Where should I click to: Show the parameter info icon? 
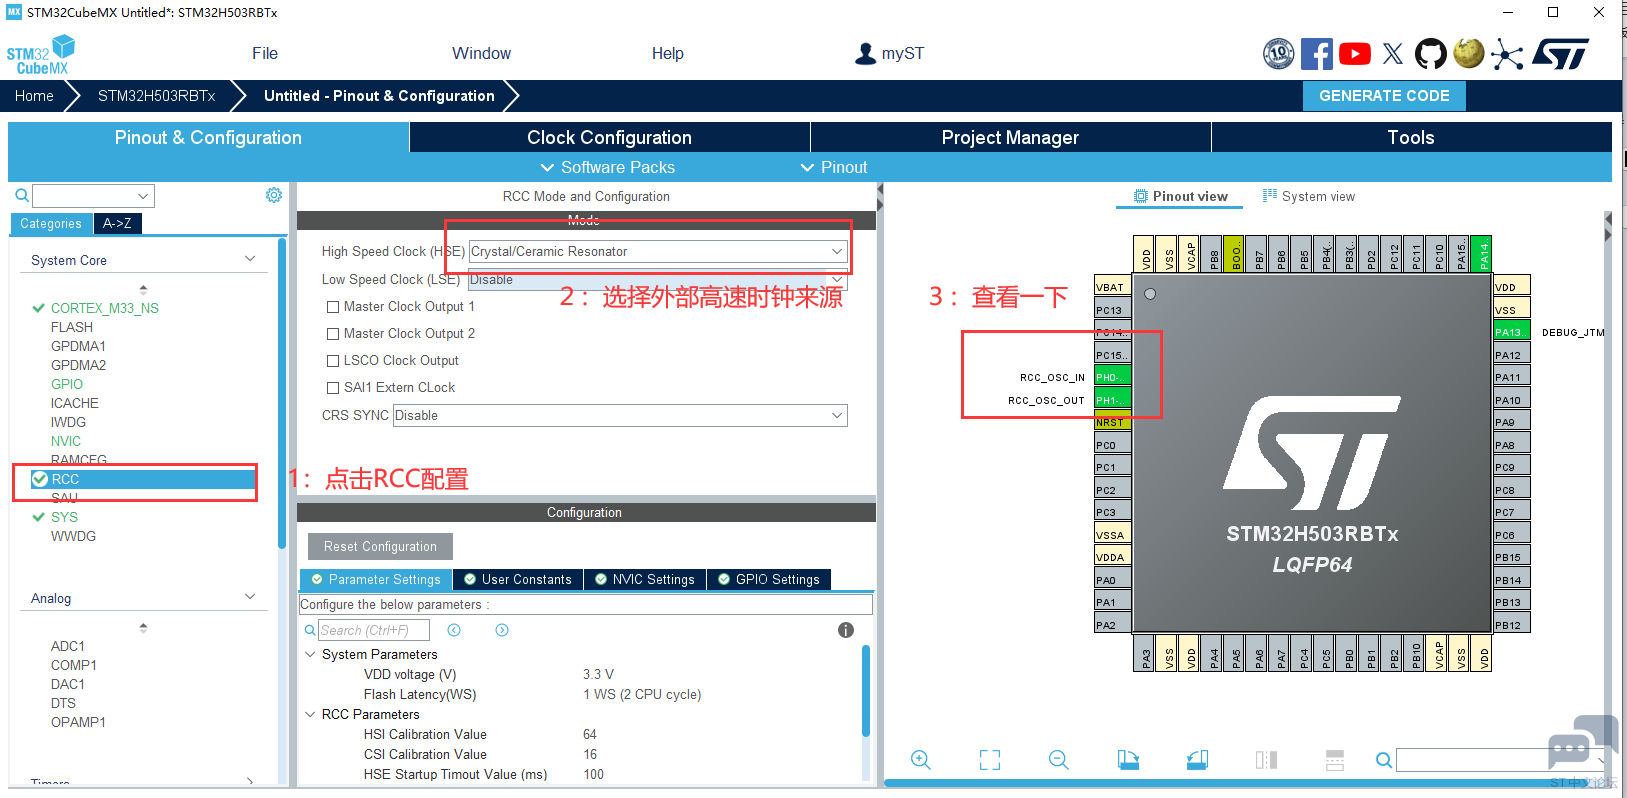click(846, 630)
